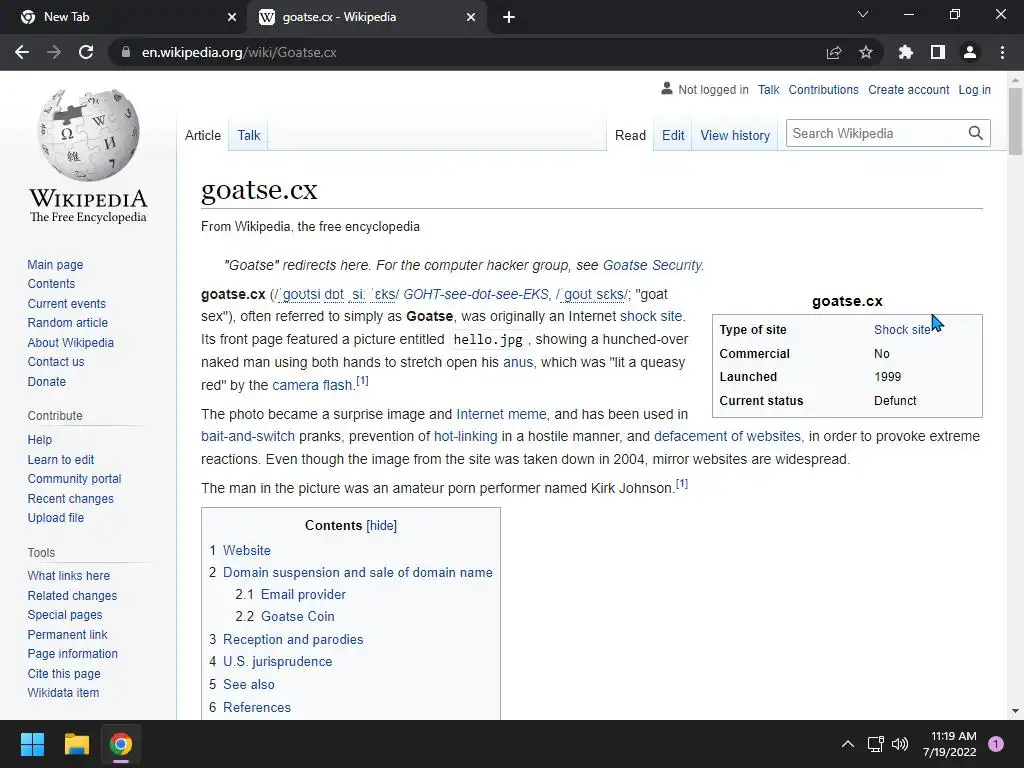Go back with the browser back arrow

22,52
